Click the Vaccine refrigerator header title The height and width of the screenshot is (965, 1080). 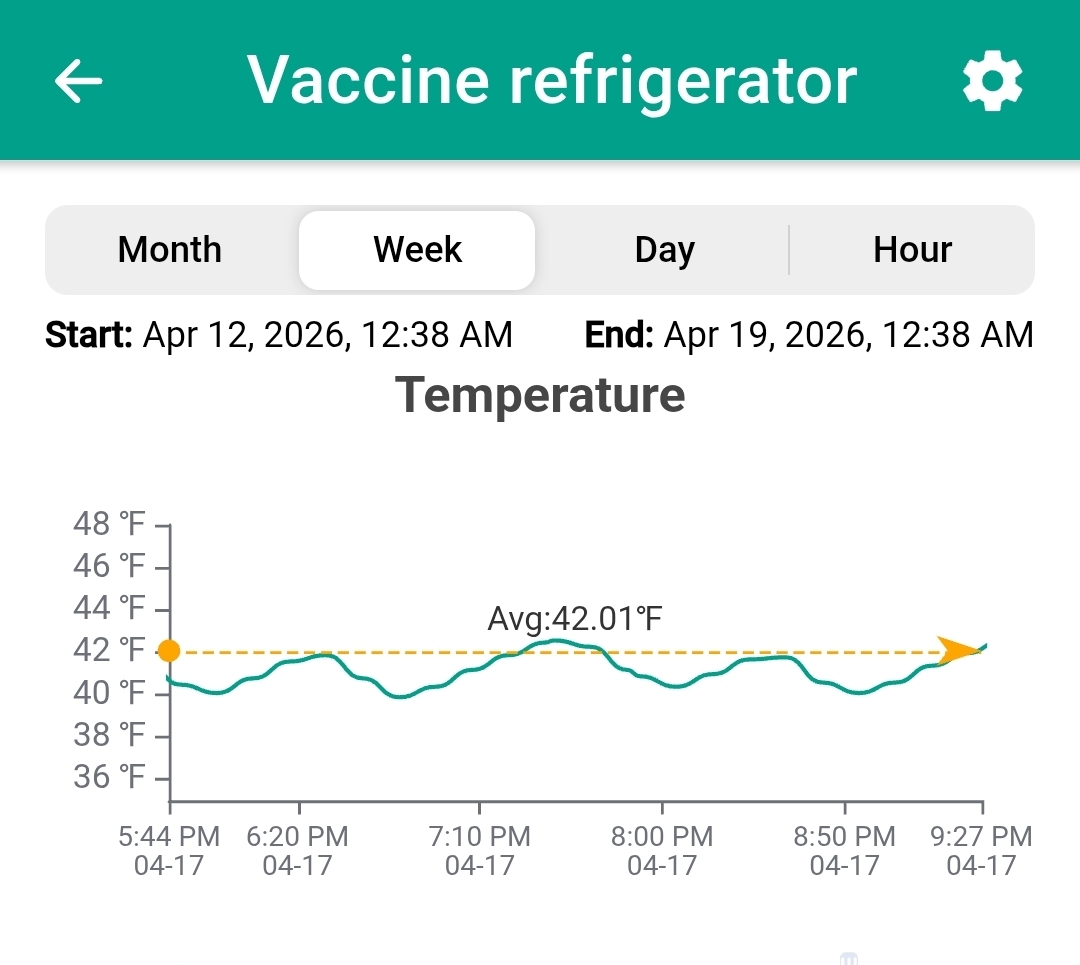tap(552, 80)
